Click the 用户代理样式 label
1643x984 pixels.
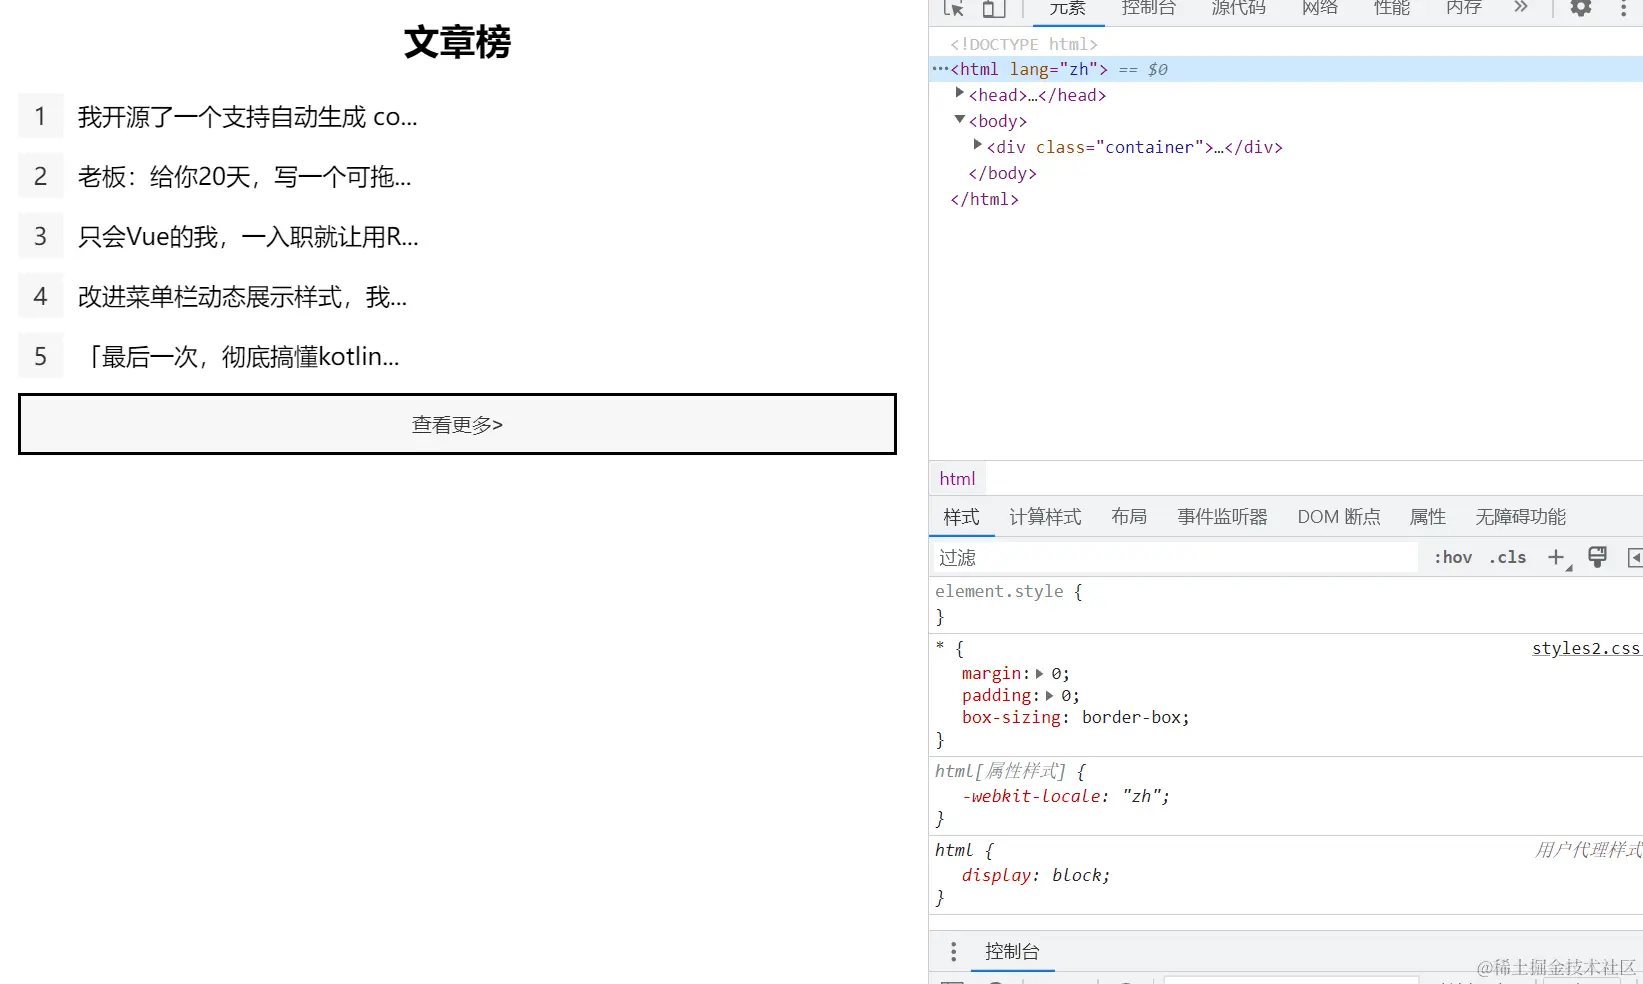point(1588,850)
